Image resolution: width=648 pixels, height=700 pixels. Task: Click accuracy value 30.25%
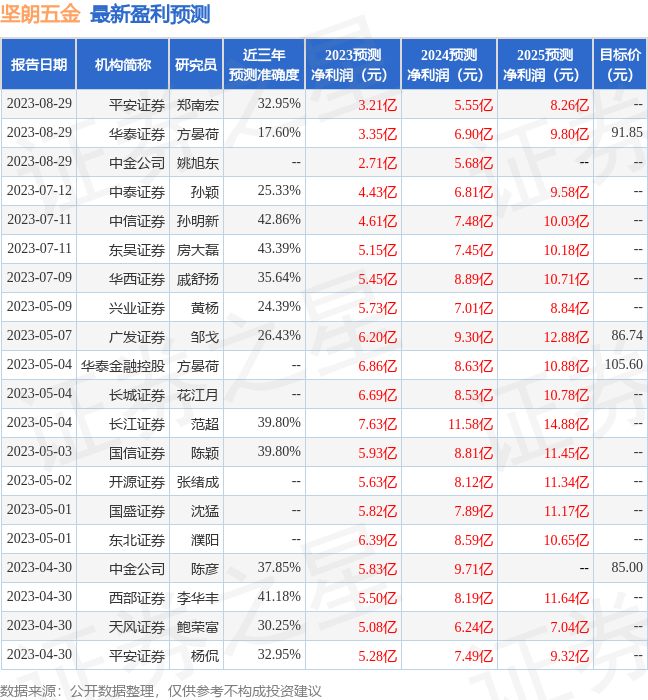[279, 626]
